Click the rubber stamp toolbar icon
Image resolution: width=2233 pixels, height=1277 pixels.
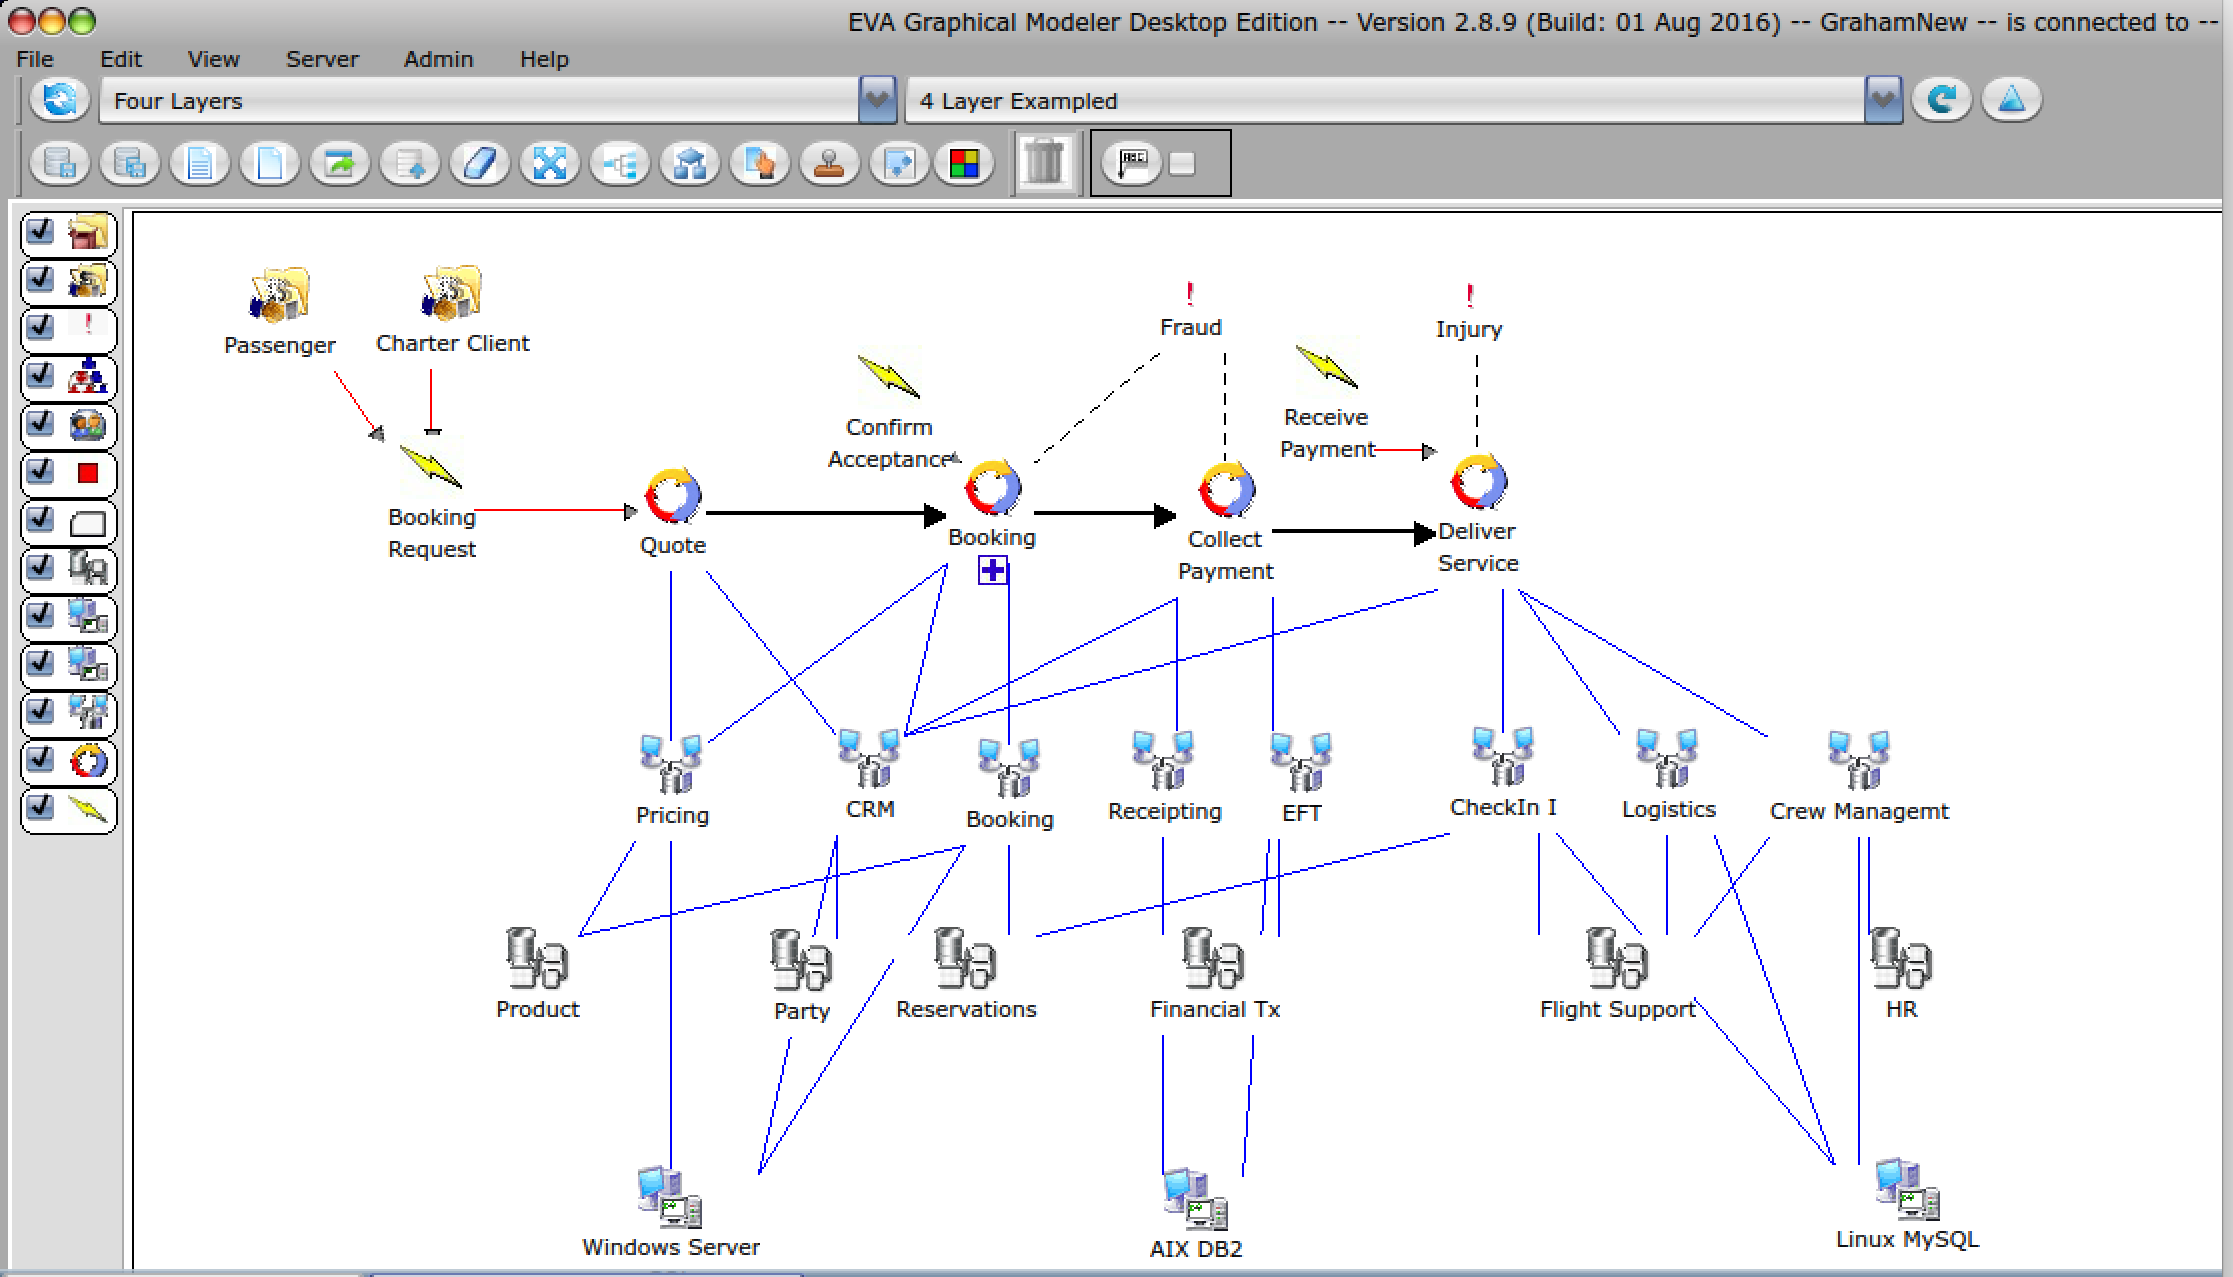pos(829,163)
